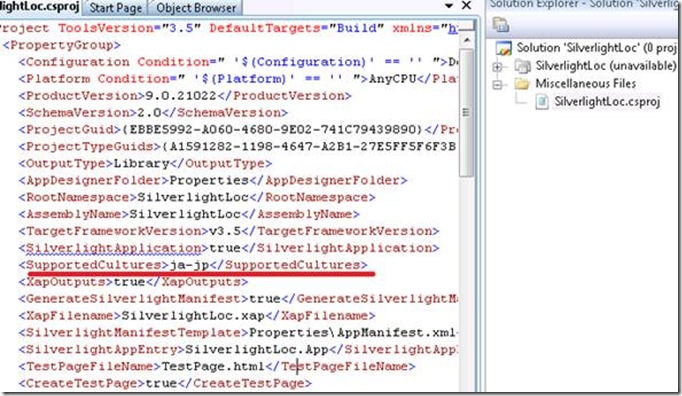Click the GenerateSilverlightManifest opening tag
The height and width of the screenshot is (396, 682).
134,299
